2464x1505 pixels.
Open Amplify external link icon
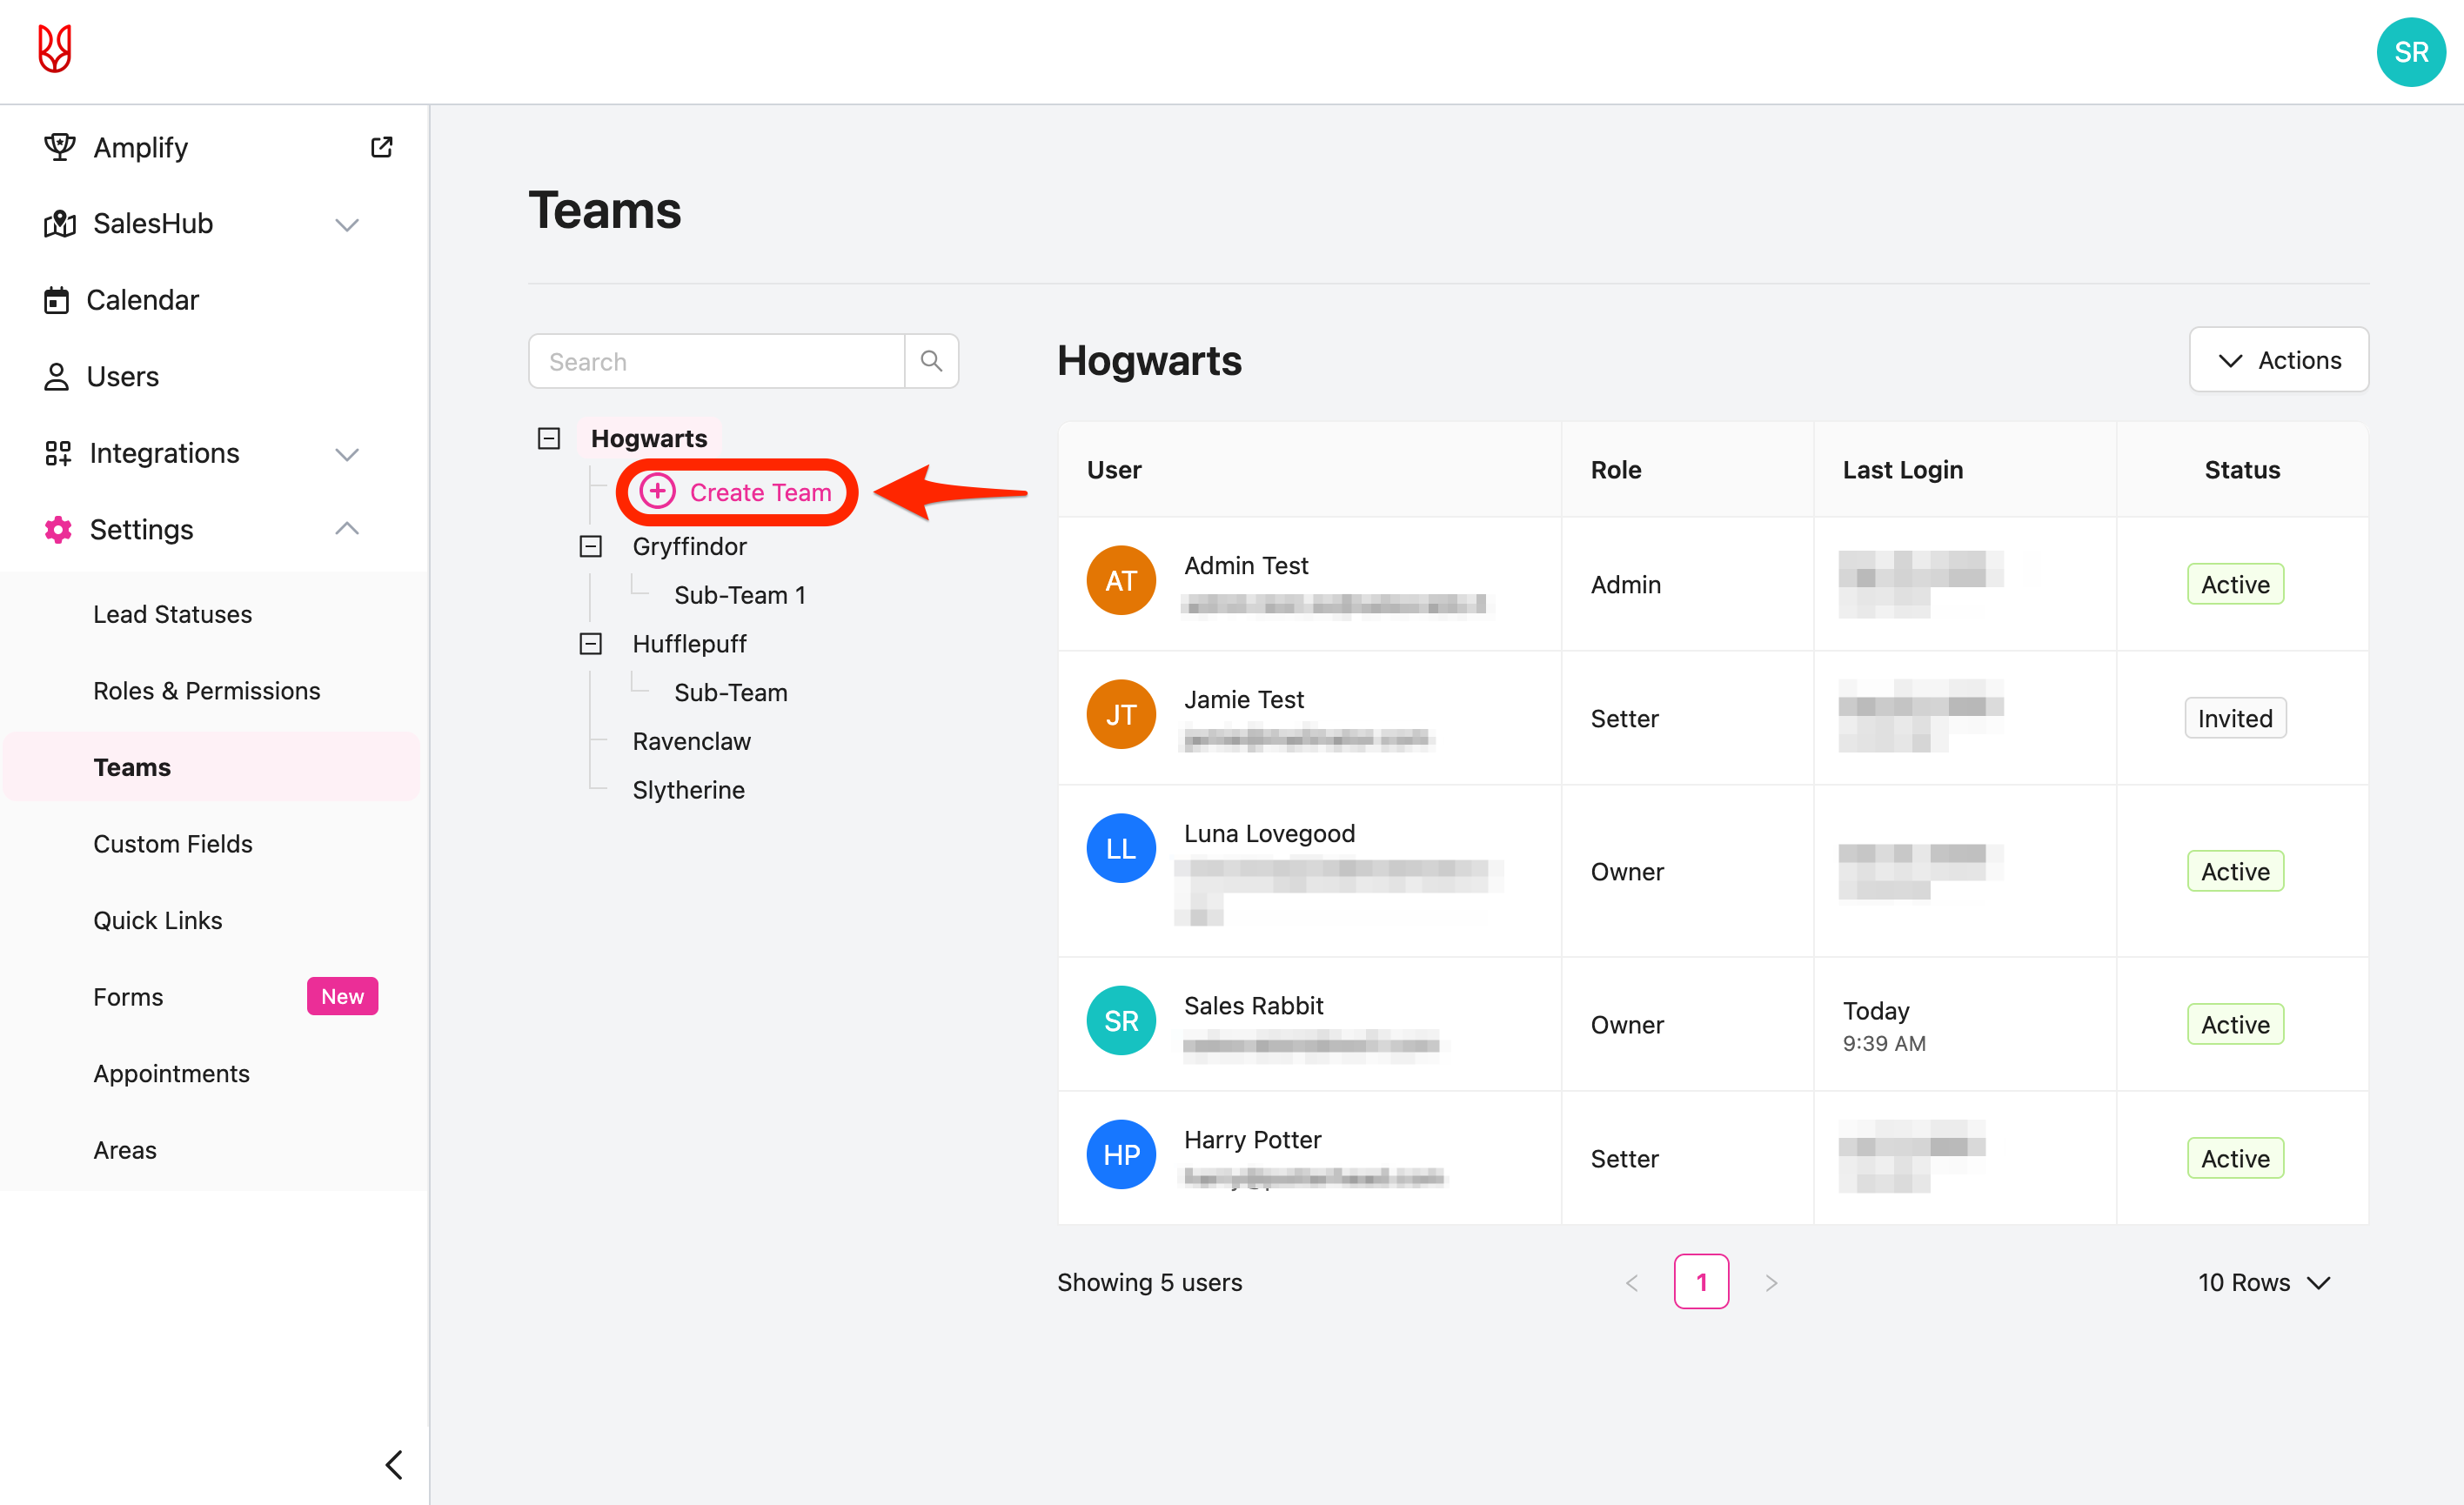tap(381, 147)
